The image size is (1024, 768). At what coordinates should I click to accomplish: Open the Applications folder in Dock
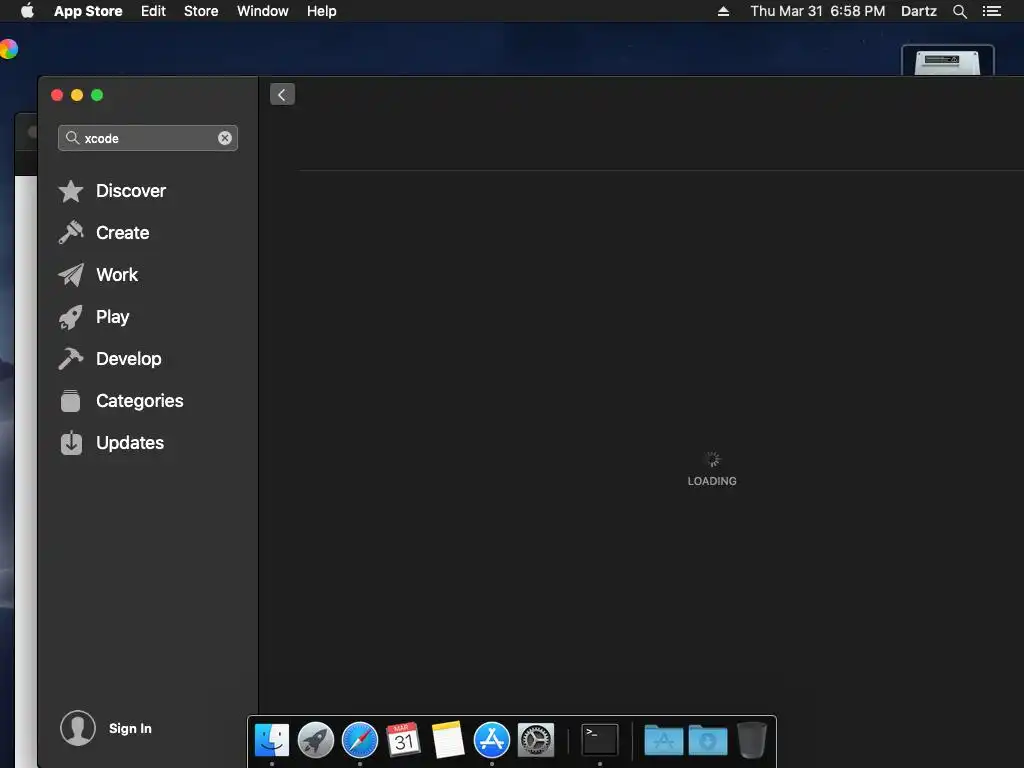pyautogui.click(x=664, y=740)
